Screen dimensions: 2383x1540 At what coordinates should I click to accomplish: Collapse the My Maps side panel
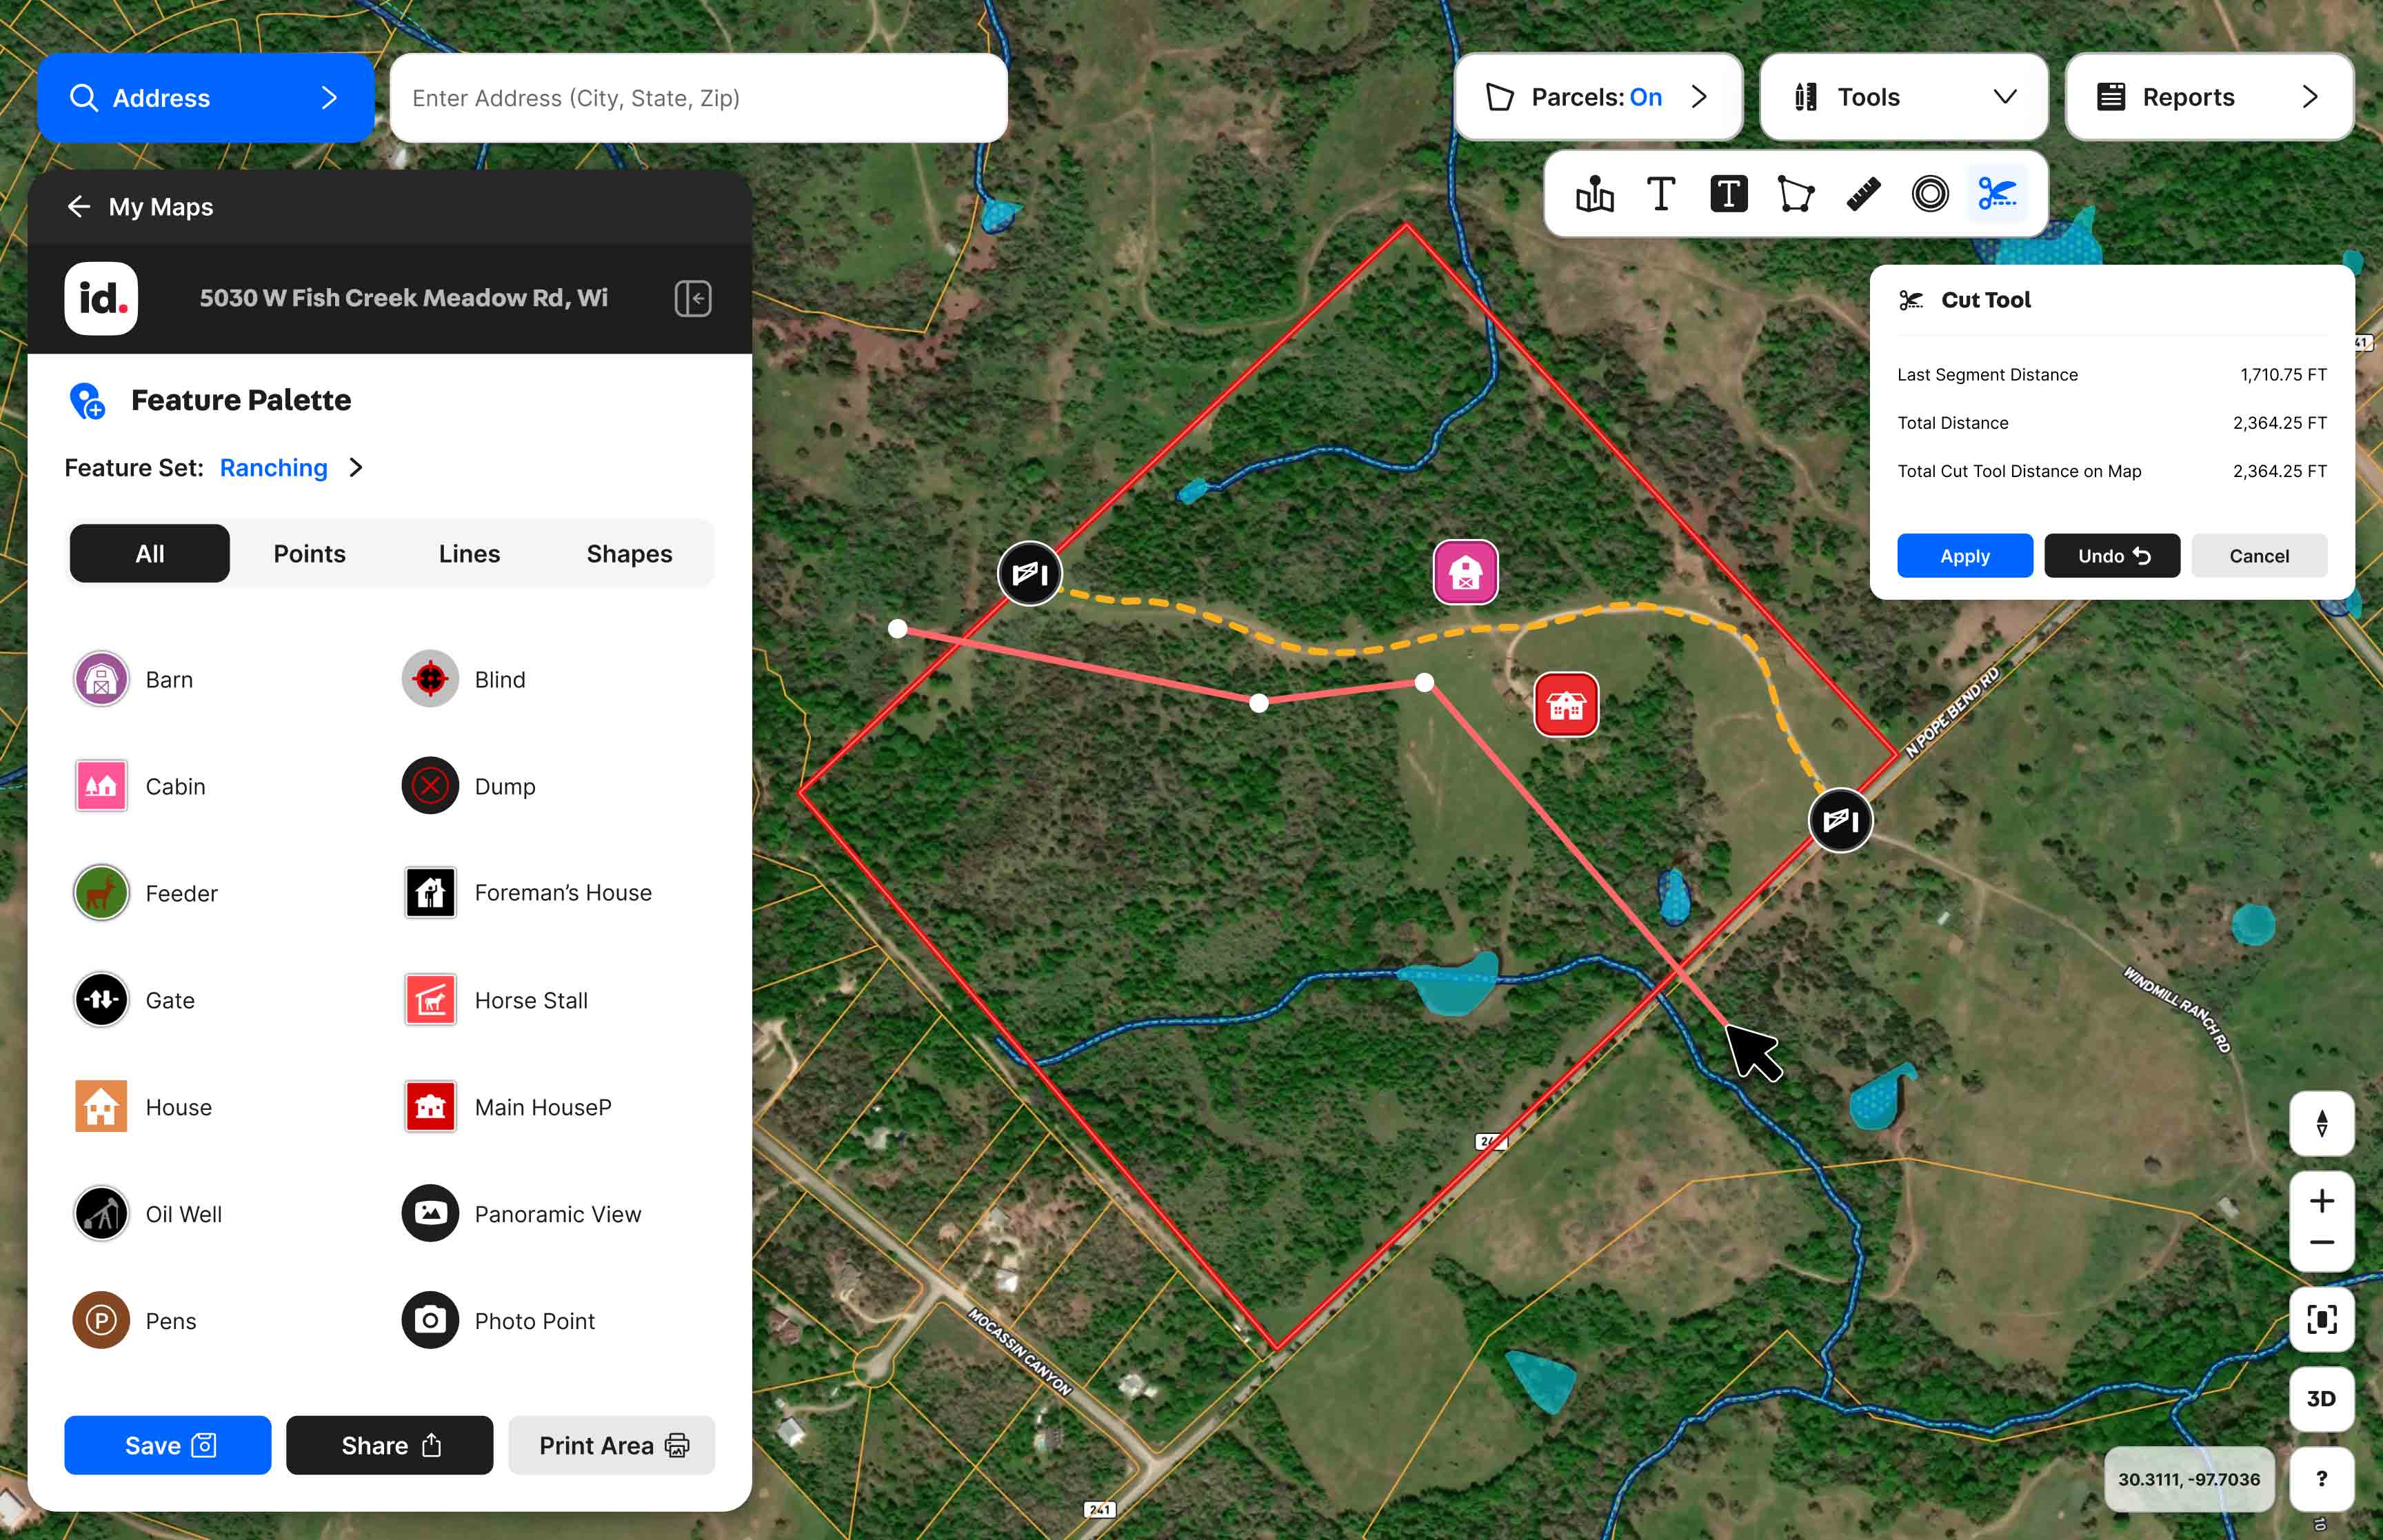(692, 297)
